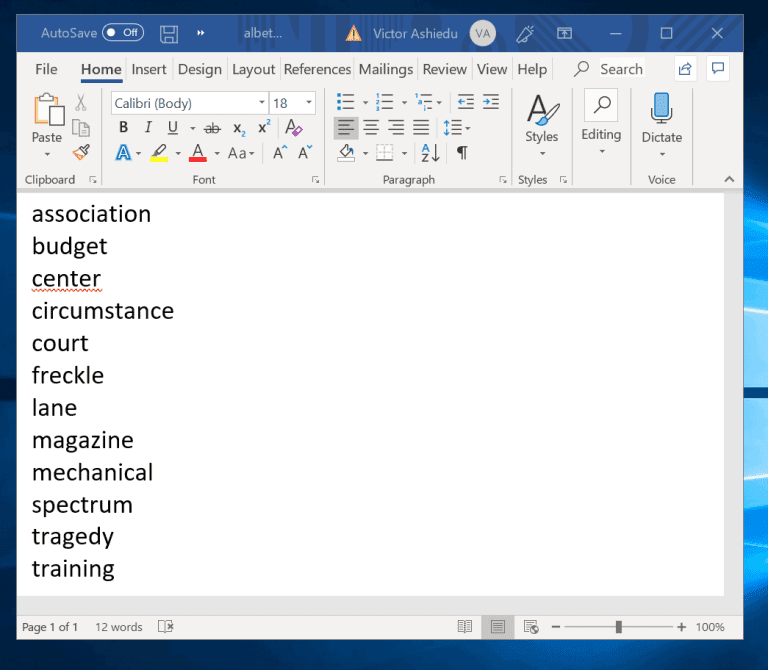The image size is (768, 670).
Task: Open Change Case Aa dropdown
Action: coord(241,153)
